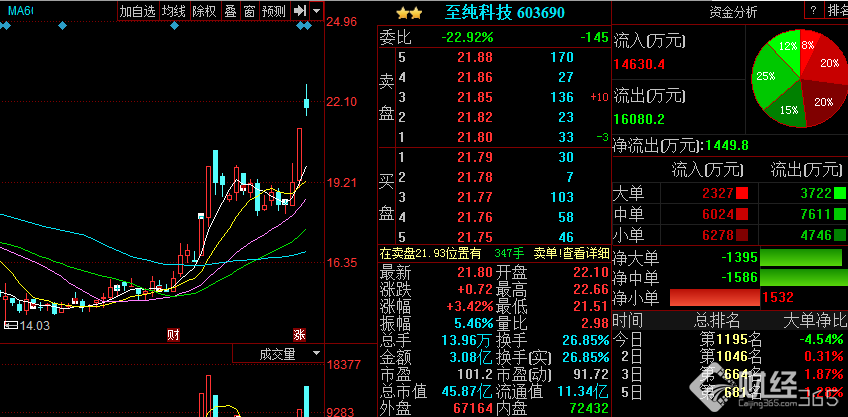Click the question mark help button
Screen dimensions: 848x417
coord(813,9)
